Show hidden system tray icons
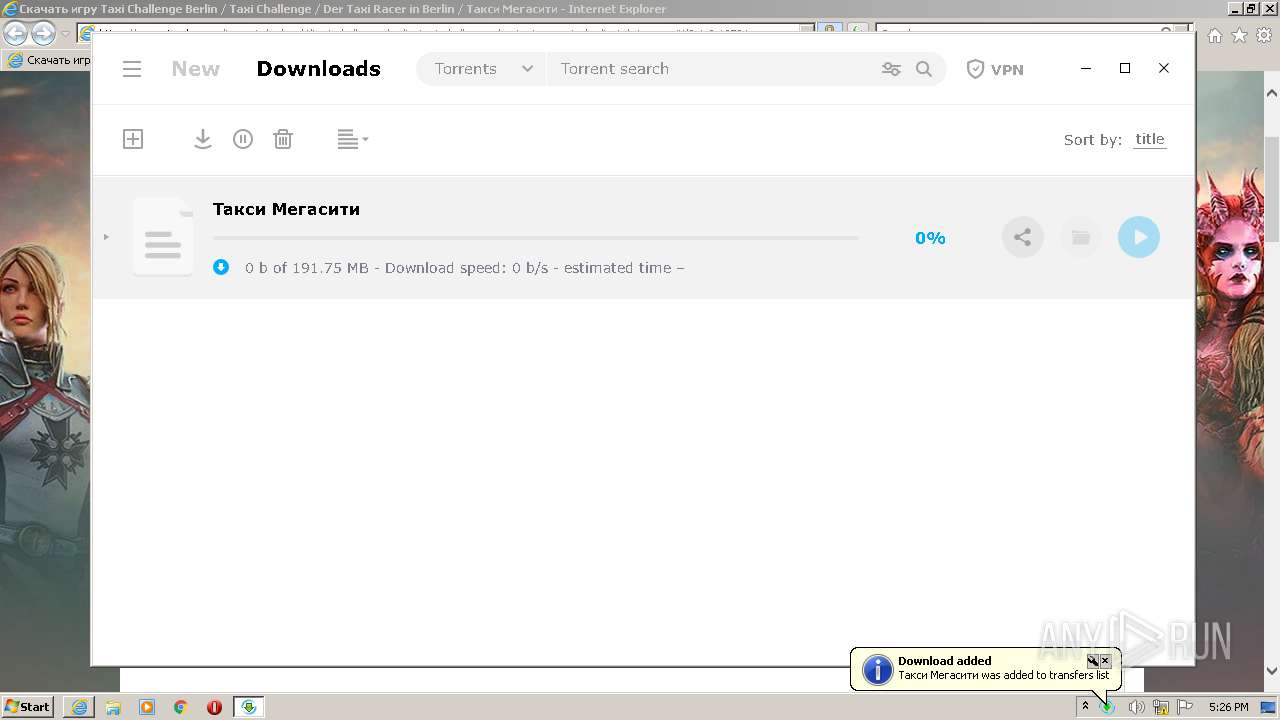Viewport: 1280px width, 720px height. coord(1085,707)
